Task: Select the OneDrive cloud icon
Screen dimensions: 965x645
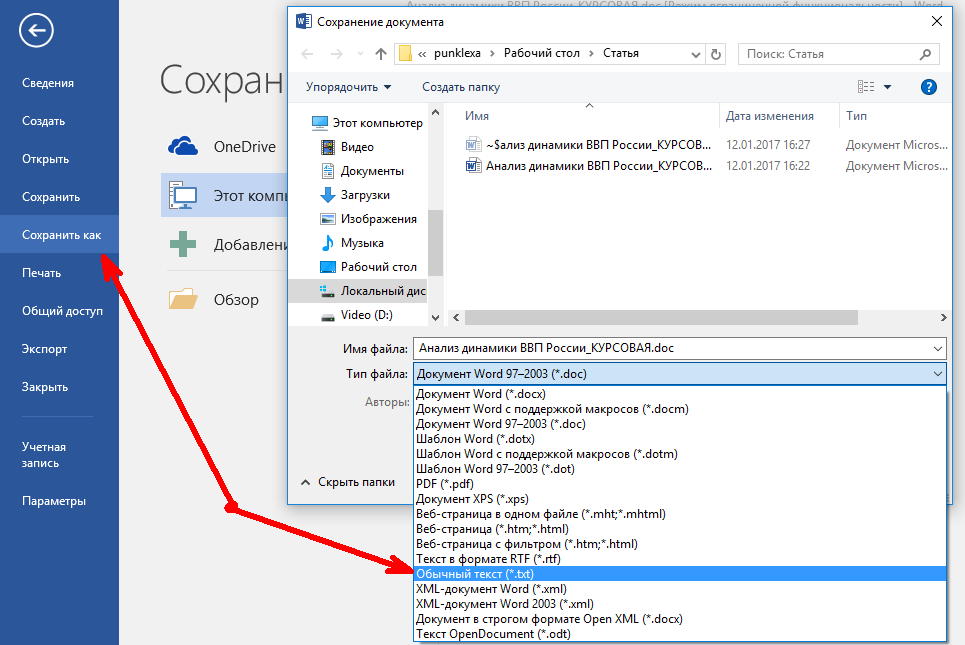Action: tap(183, 147)
